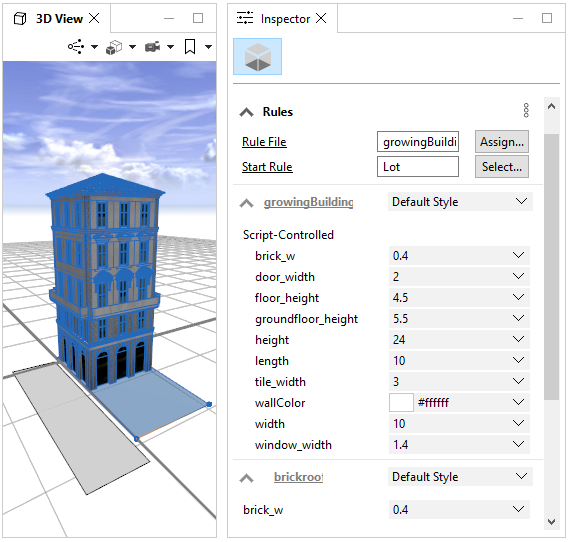Screen dimensions: 569x542
Task: Open the door_width value dropdown
Action: [x=459, y=277]
